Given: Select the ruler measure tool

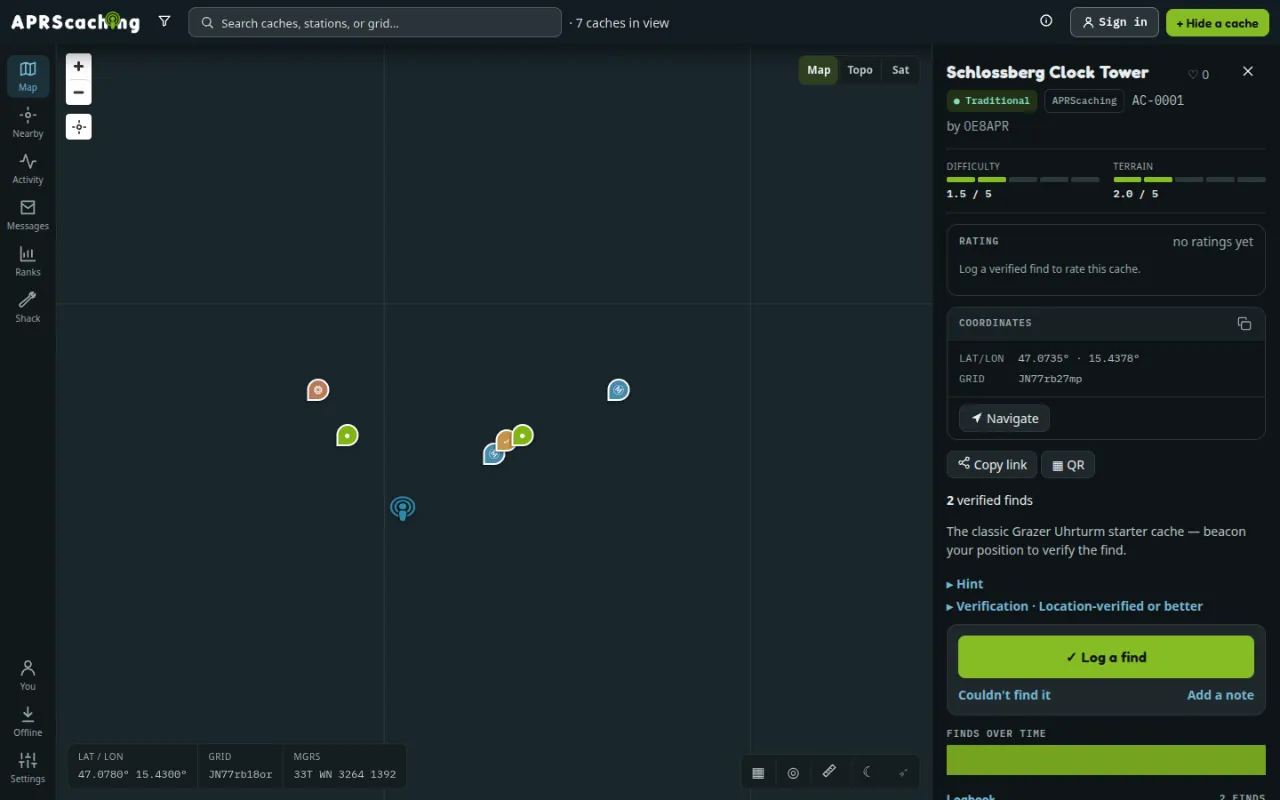Looking at the screenshot, I should pos(829,772).
